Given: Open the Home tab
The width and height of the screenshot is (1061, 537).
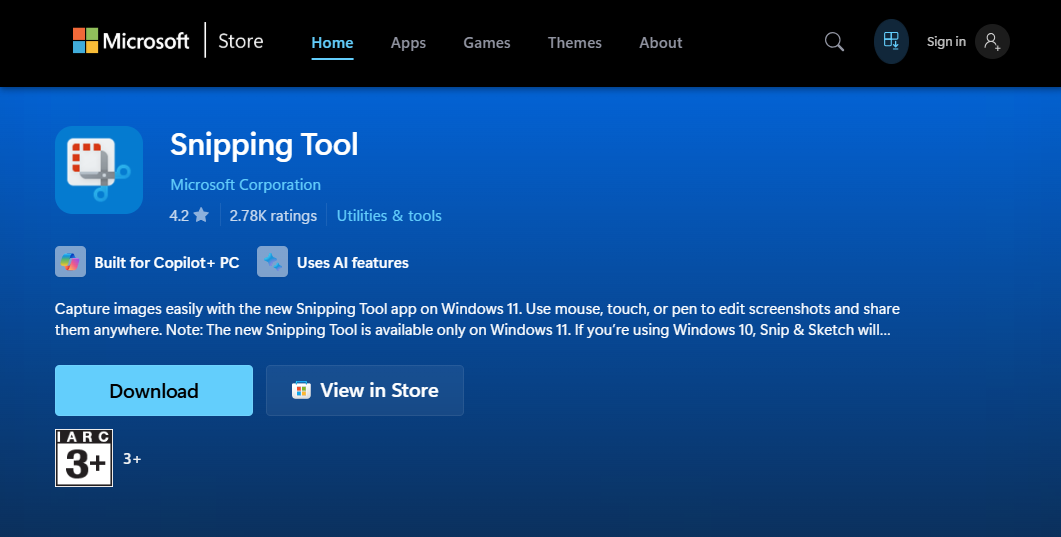Looking at the screenshot, I should pos(332,43).
